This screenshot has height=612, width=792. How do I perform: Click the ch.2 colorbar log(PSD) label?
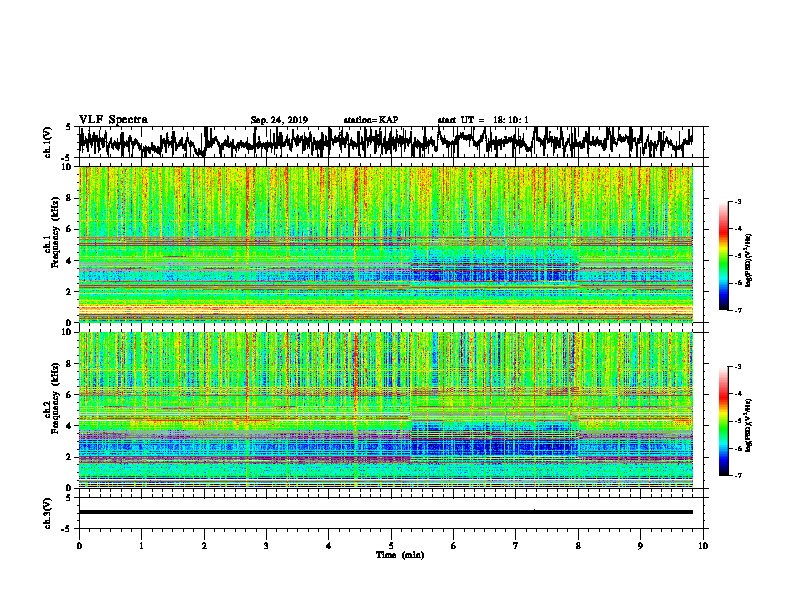pos(749,425)
